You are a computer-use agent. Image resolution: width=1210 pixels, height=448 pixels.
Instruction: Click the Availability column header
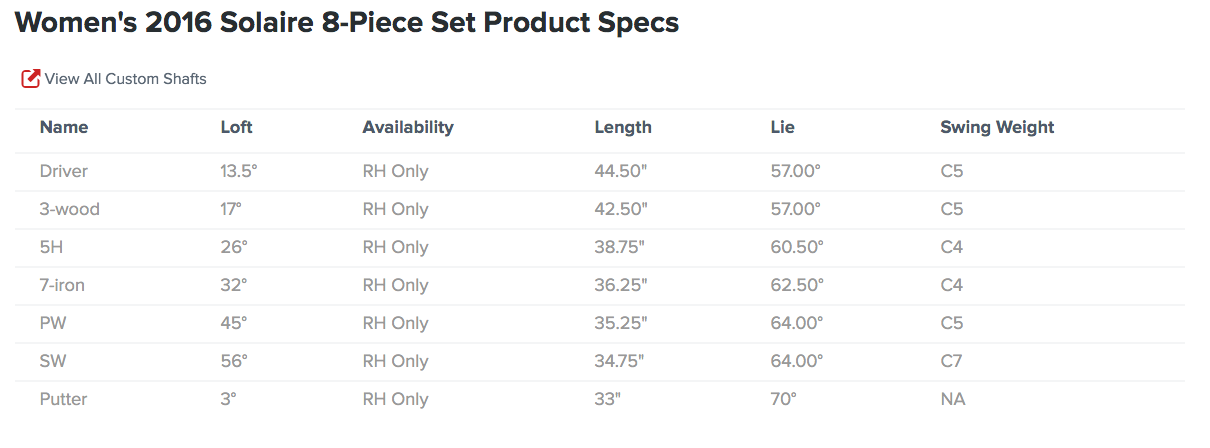tap(408, 127)
